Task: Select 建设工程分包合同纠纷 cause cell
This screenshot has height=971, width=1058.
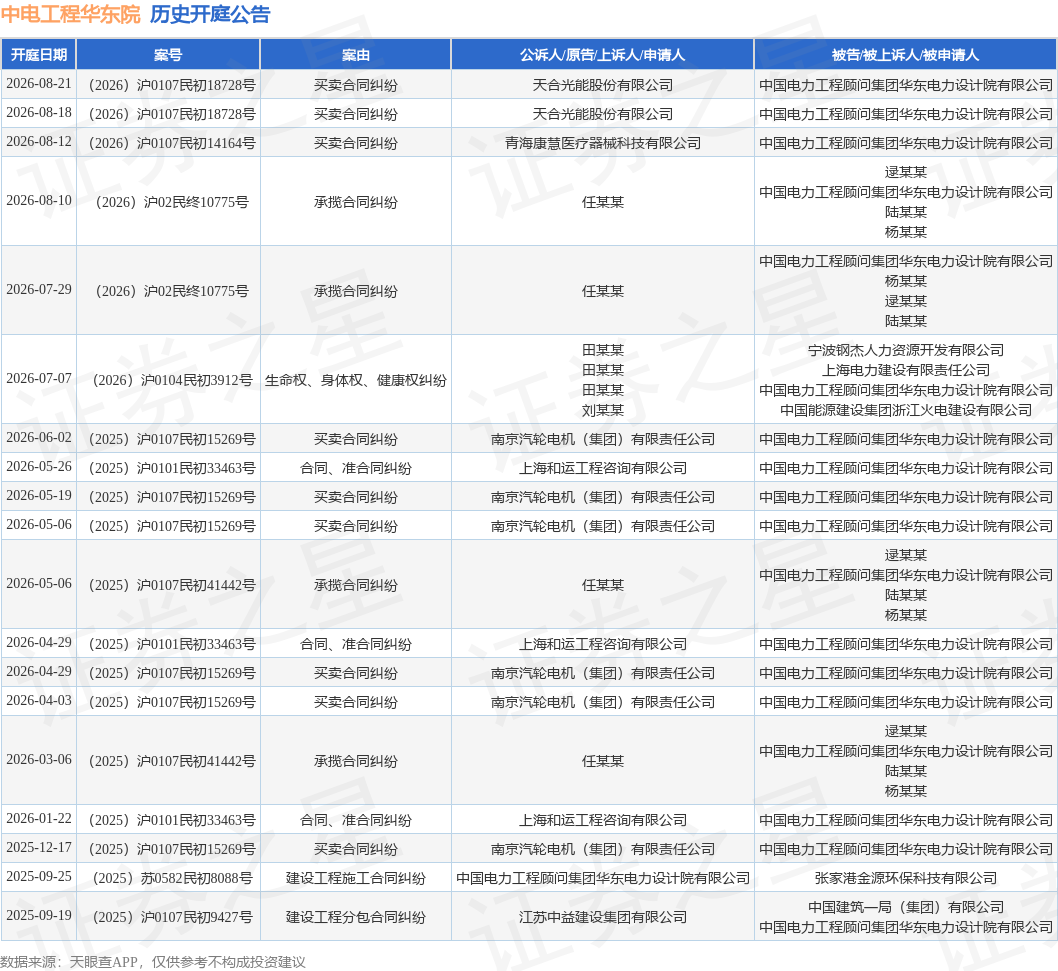Action: pyautogui.click(x=356, y=917)
